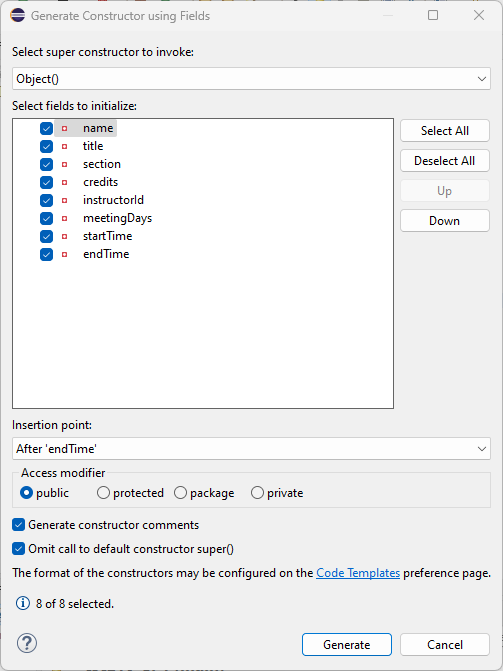
Task: Open the Insertion point dropdown
Action: pos(251,448)
